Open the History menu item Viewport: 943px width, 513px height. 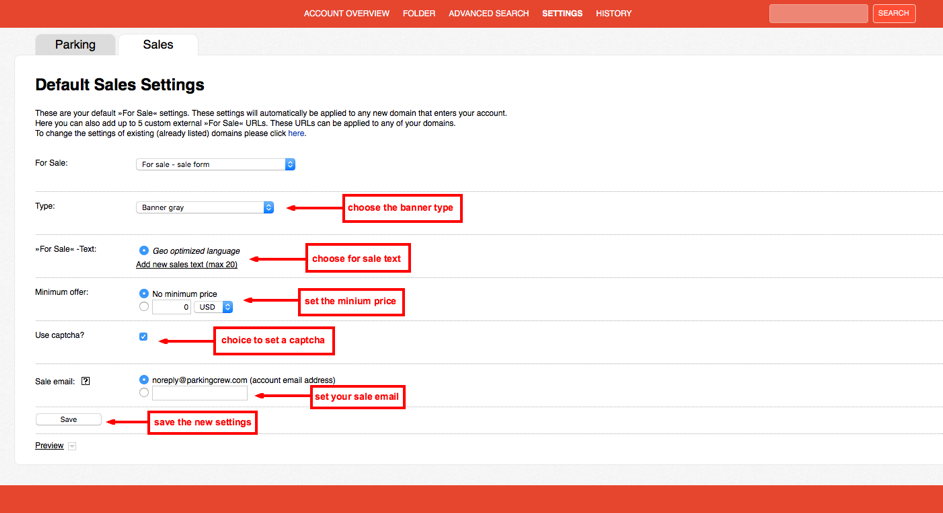click(x=613, y=14)
